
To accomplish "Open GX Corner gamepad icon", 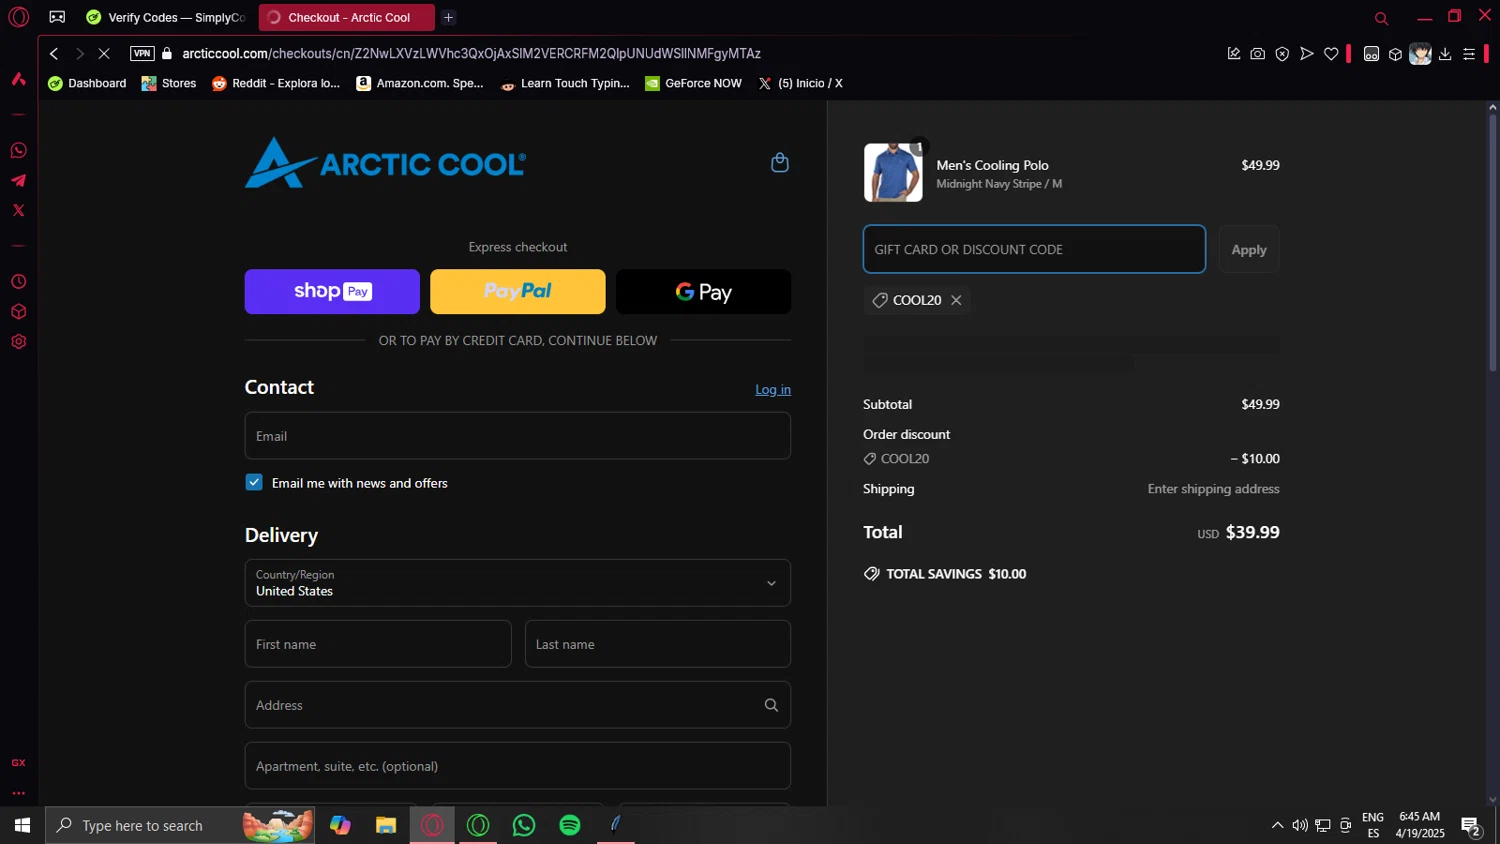I will tap(57, 17).
